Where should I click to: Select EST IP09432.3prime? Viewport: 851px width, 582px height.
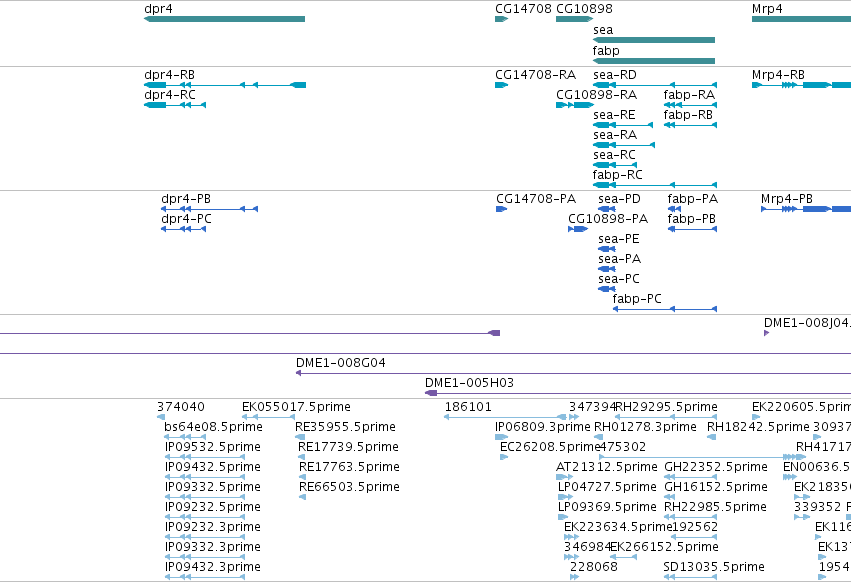click(x=205, y=578)
